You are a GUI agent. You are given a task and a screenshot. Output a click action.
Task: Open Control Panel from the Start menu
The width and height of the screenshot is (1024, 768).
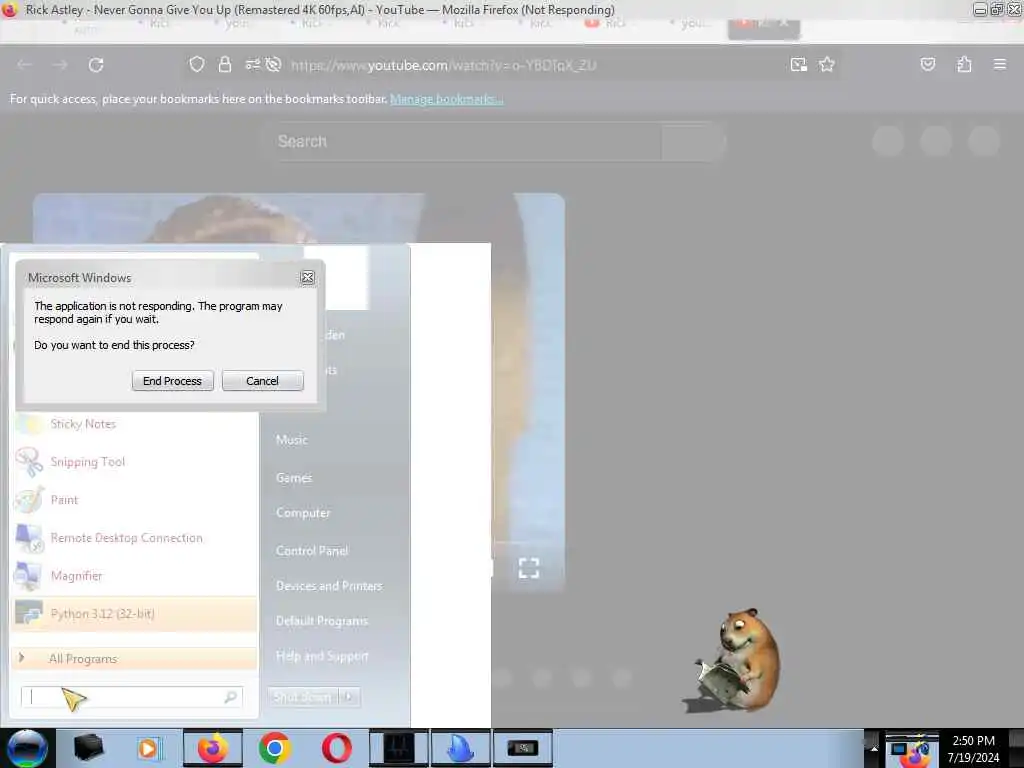pyautogui.click(x=312, y=551)
